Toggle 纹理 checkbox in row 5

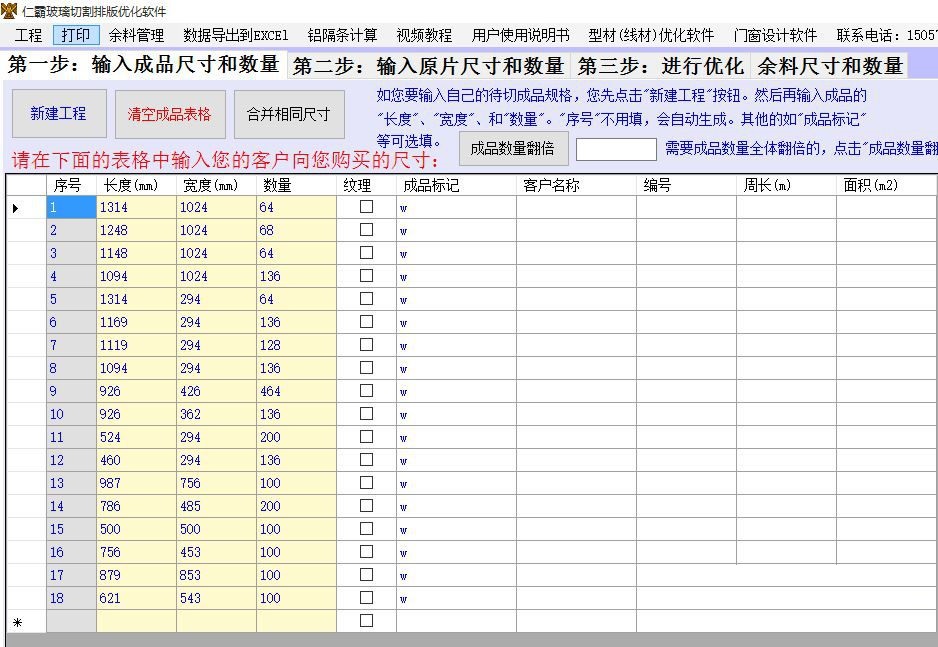(x=366, y=299)
